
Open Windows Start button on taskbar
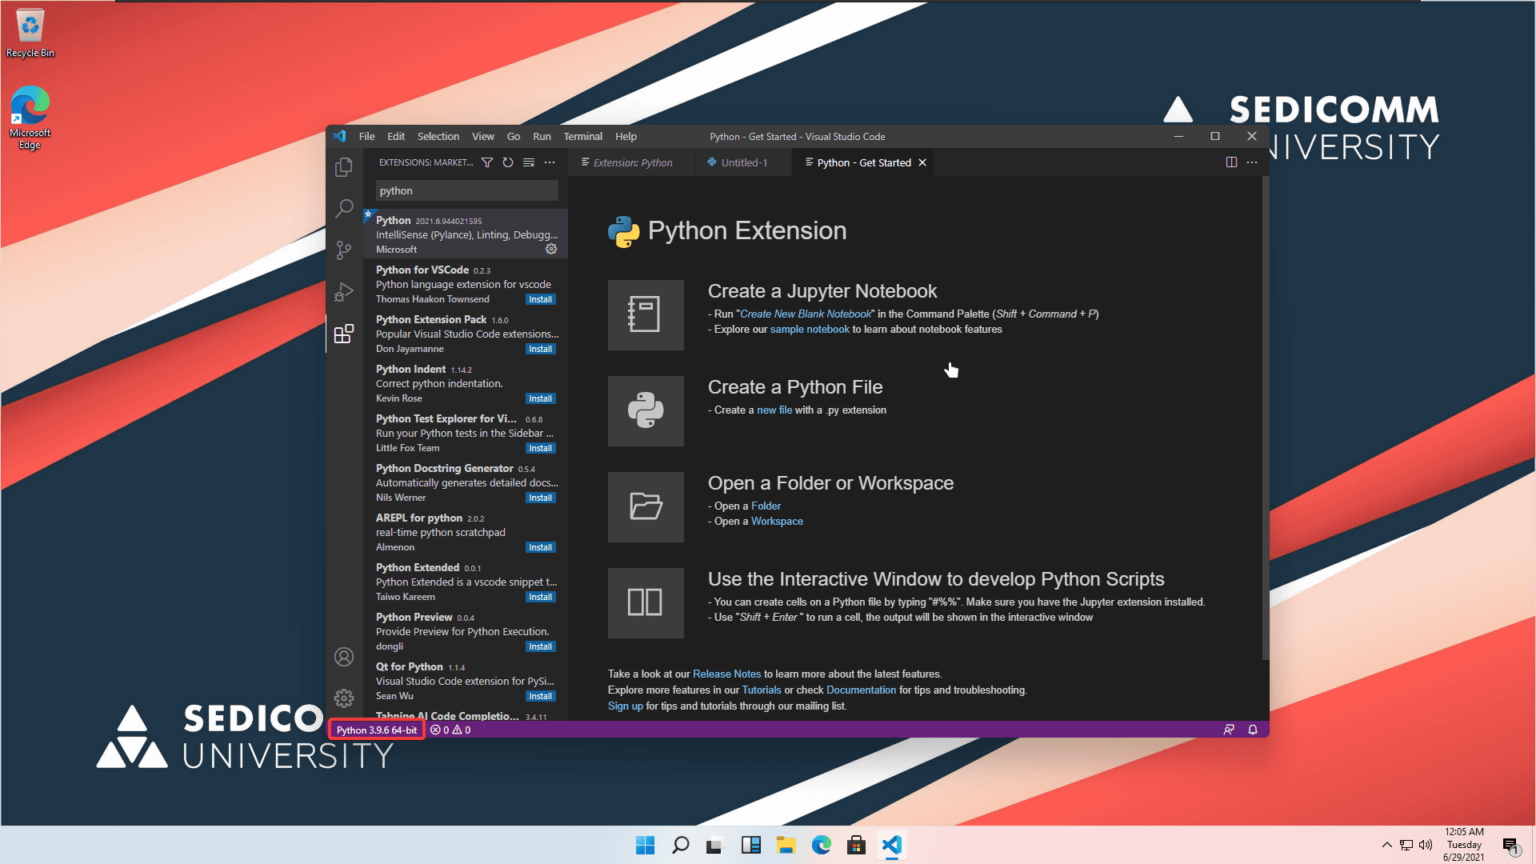645,845
